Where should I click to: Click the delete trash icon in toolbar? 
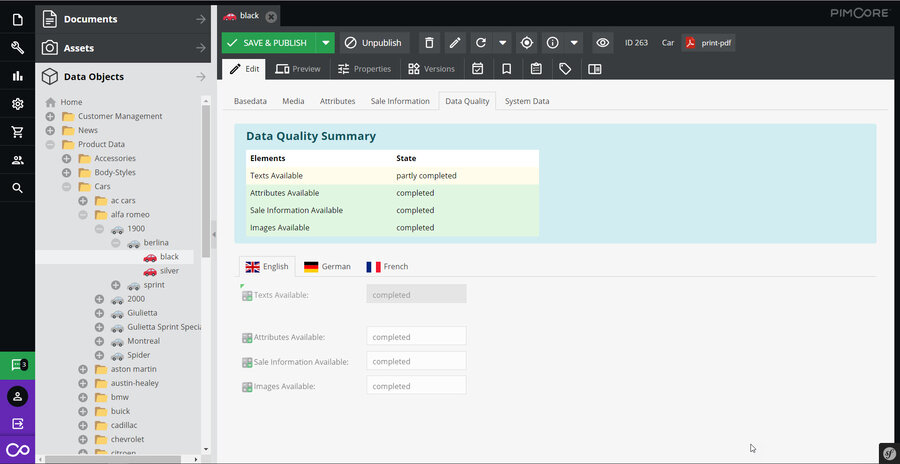point(429,43)
